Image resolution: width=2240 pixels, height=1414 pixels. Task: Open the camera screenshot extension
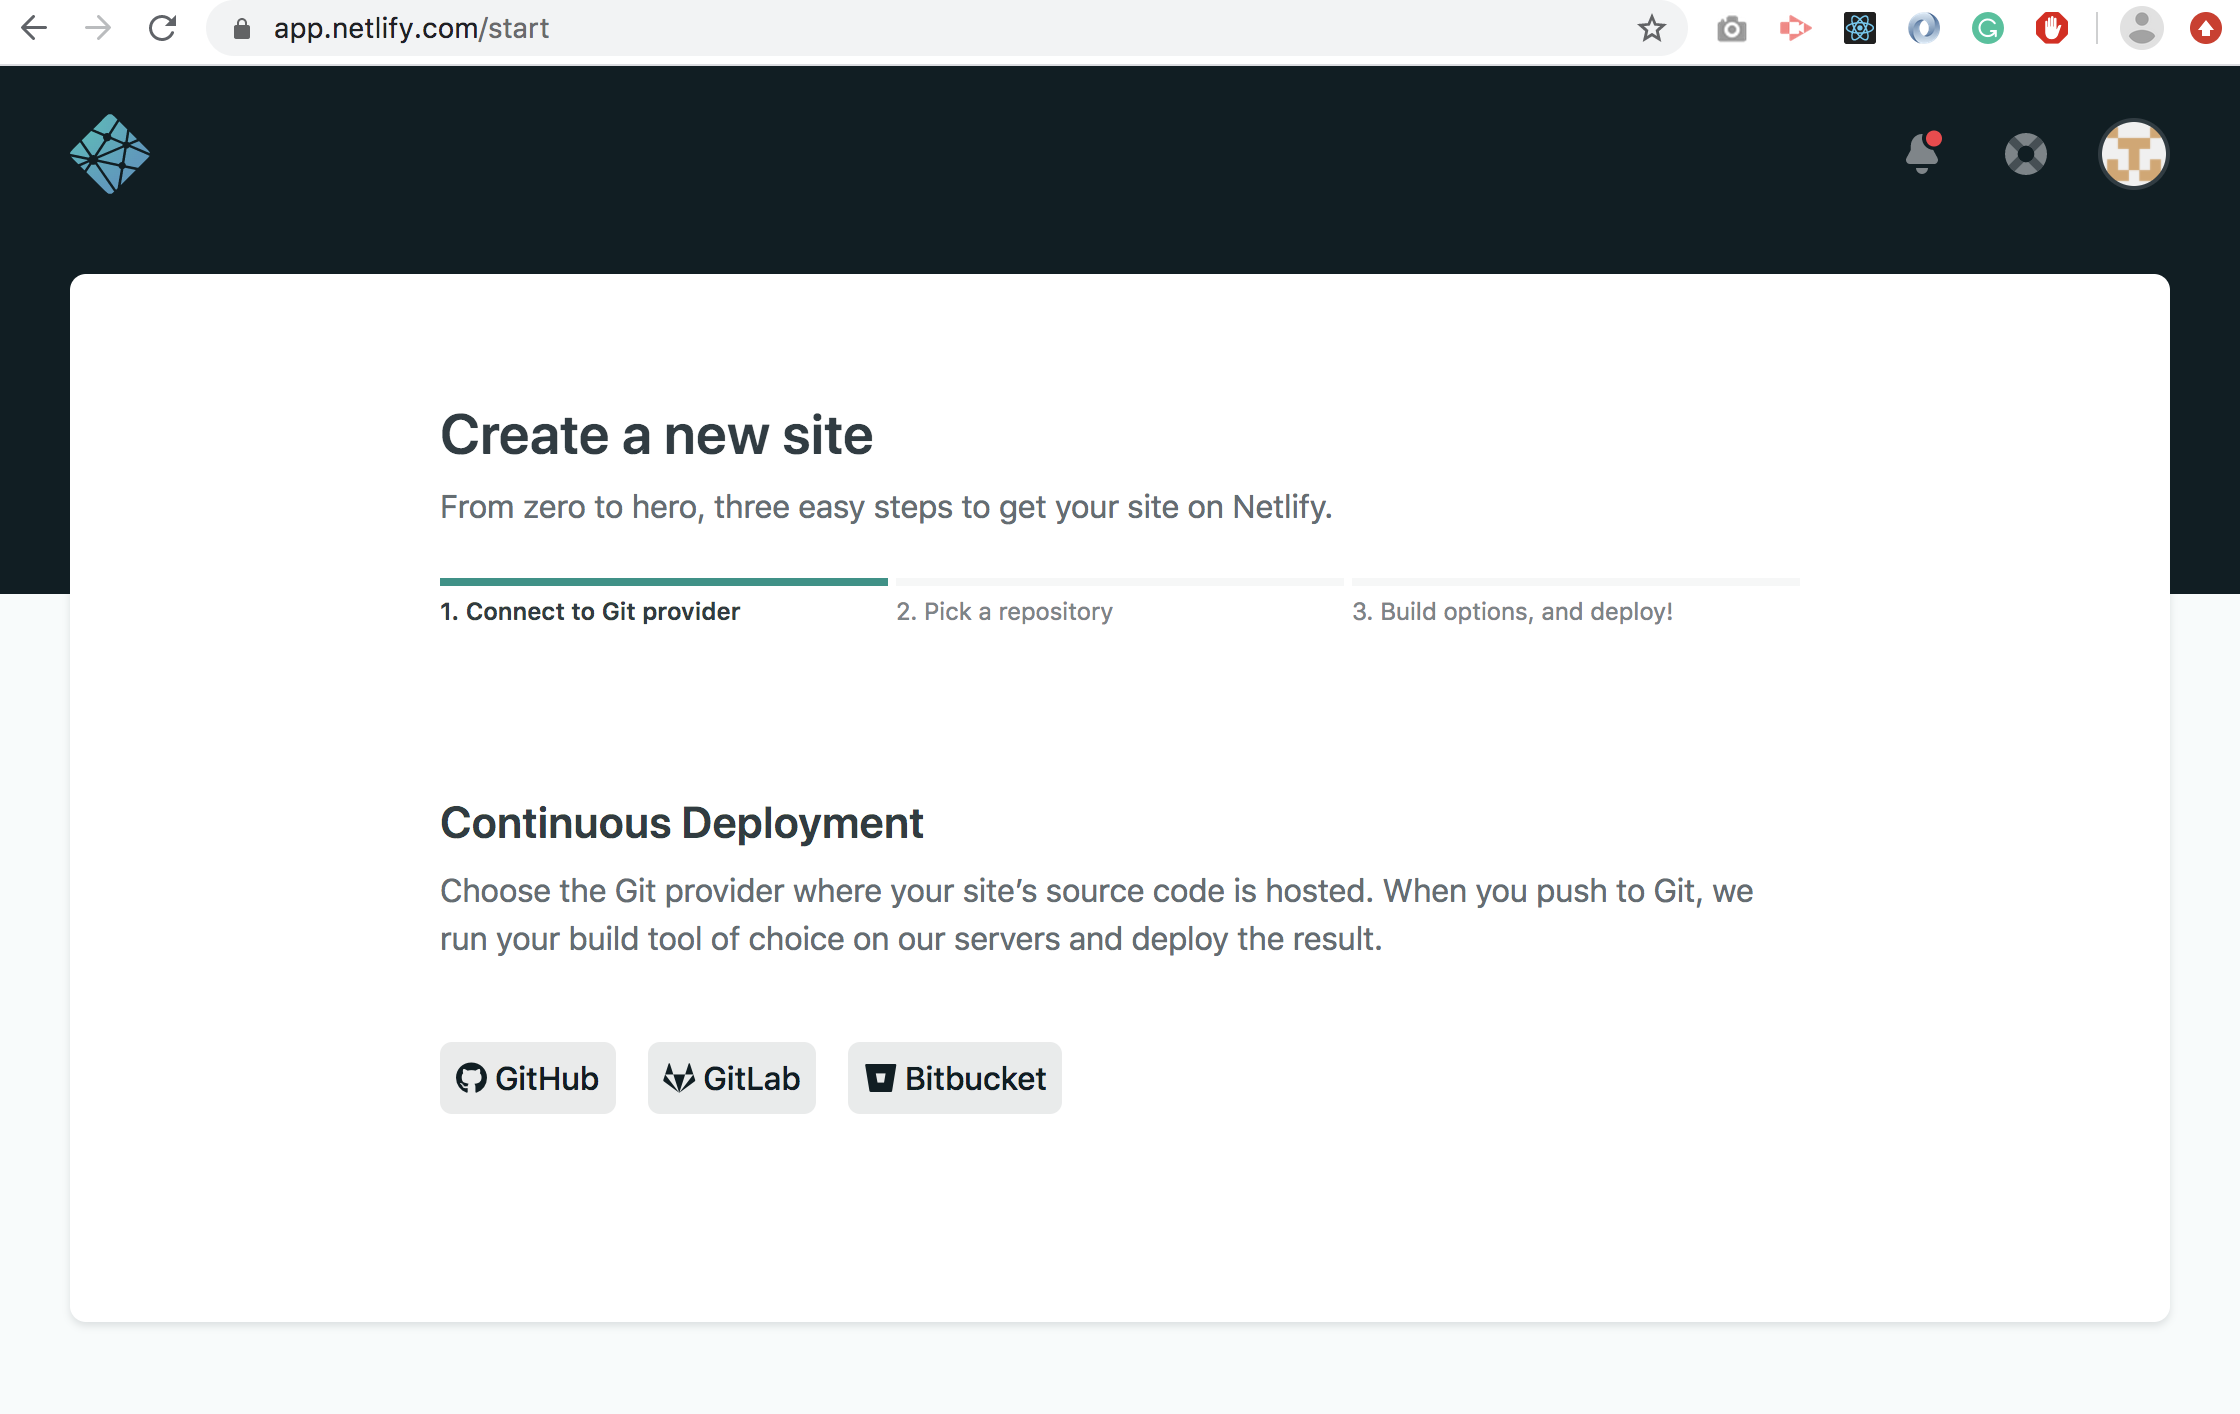pos(1732,29)
